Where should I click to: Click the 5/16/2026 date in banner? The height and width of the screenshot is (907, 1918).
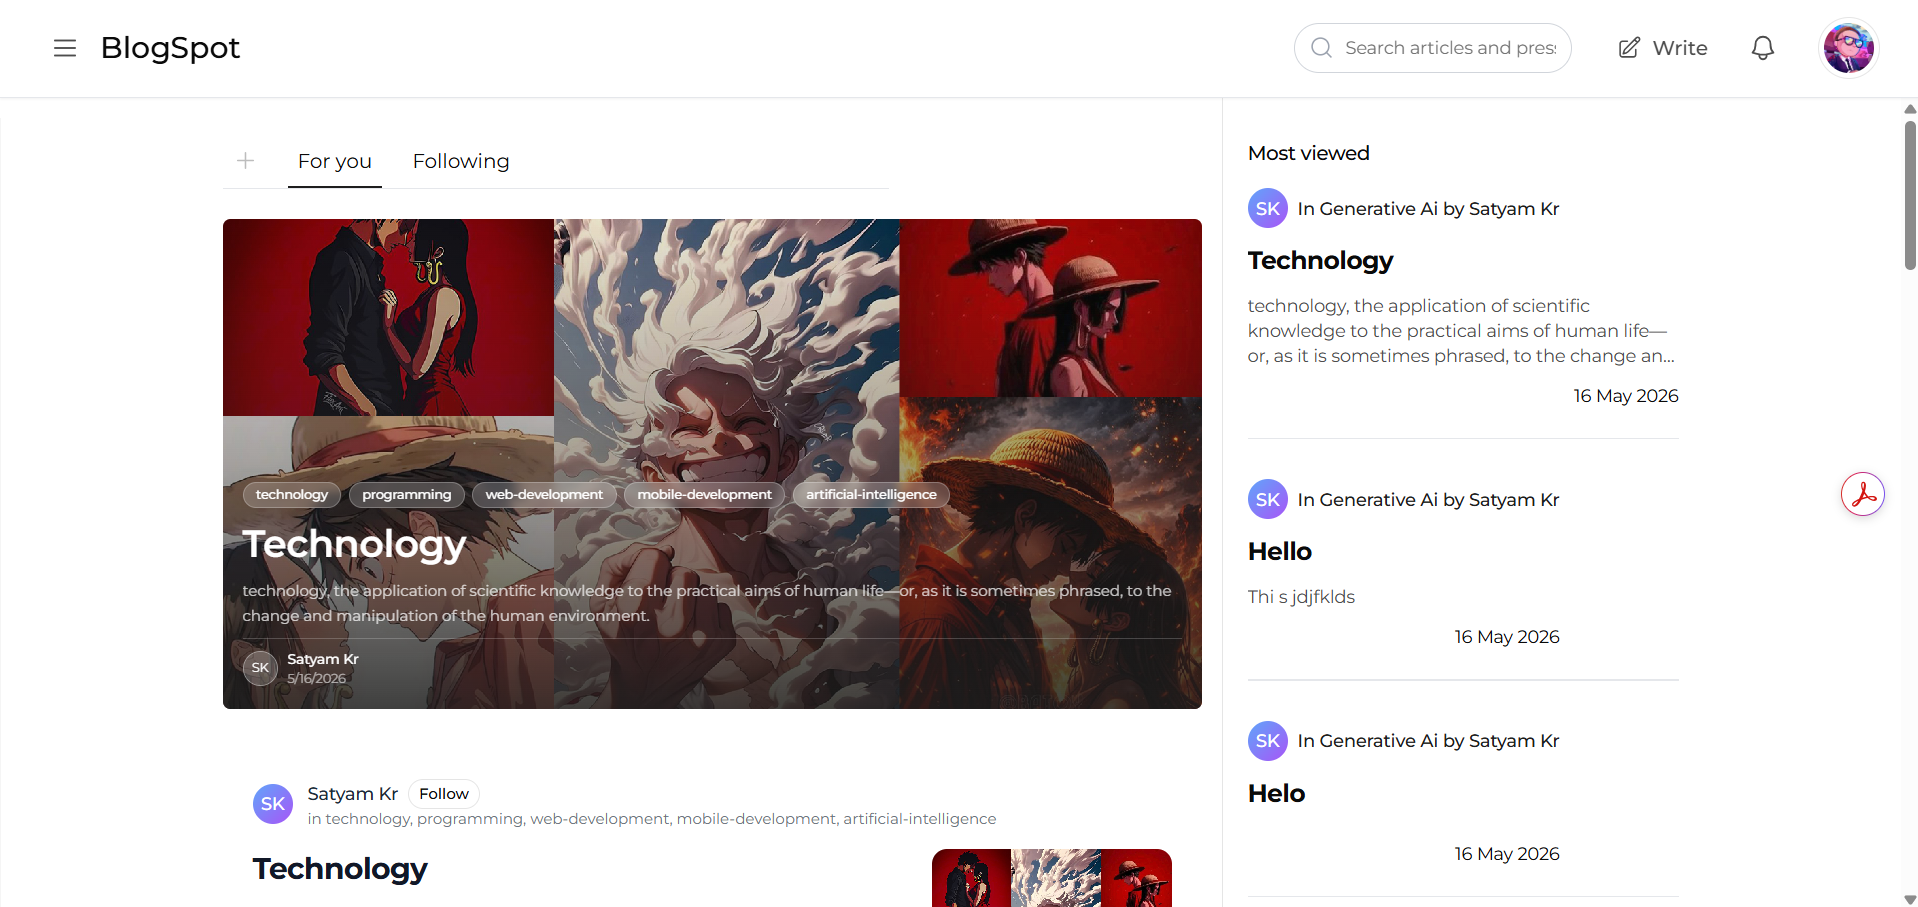(317, 678)
